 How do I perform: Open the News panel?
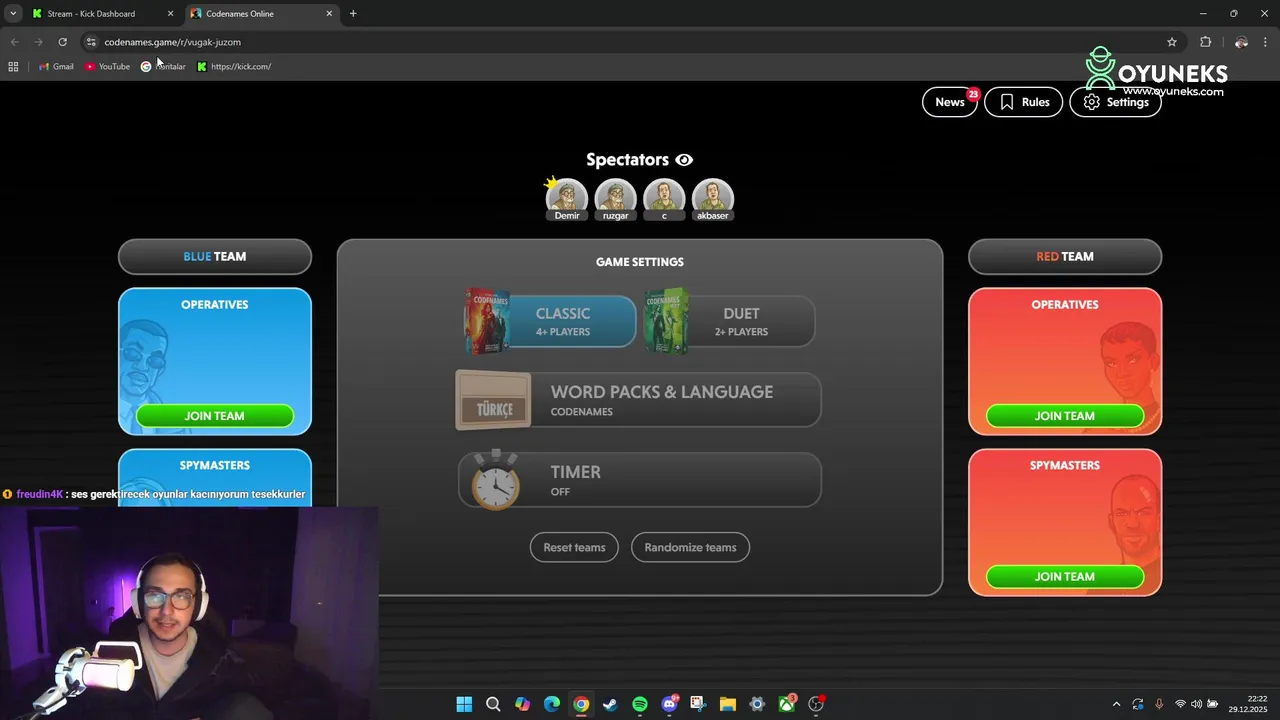950,102
